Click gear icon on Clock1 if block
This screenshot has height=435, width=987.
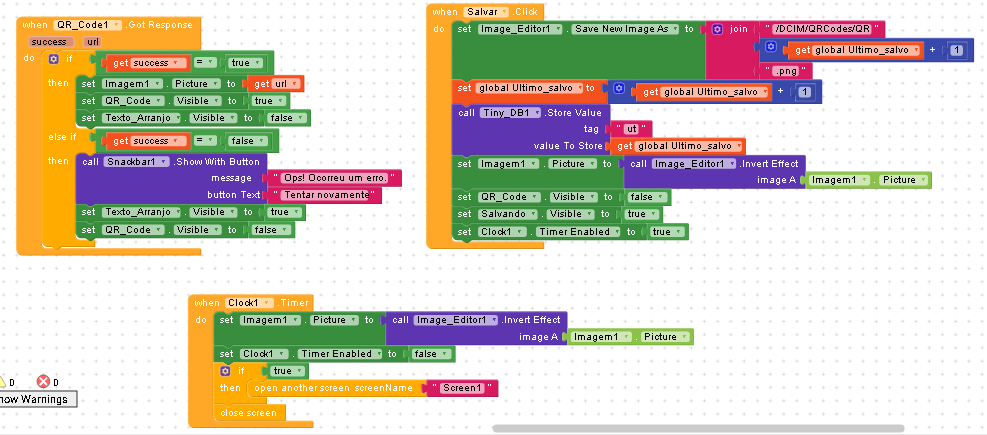pyautogui.click(x=225, y=371)
